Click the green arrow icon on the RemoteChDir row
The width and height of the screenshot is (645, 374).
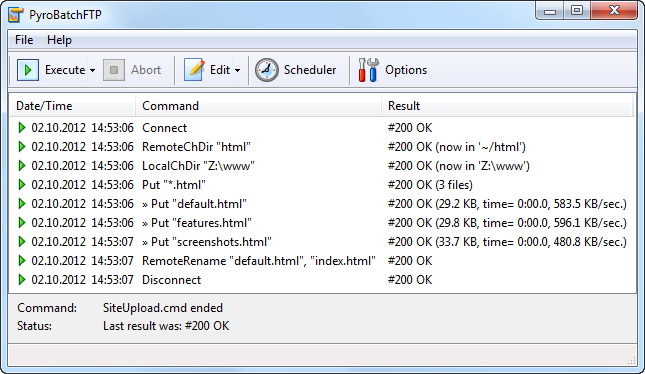pos(22,146)
